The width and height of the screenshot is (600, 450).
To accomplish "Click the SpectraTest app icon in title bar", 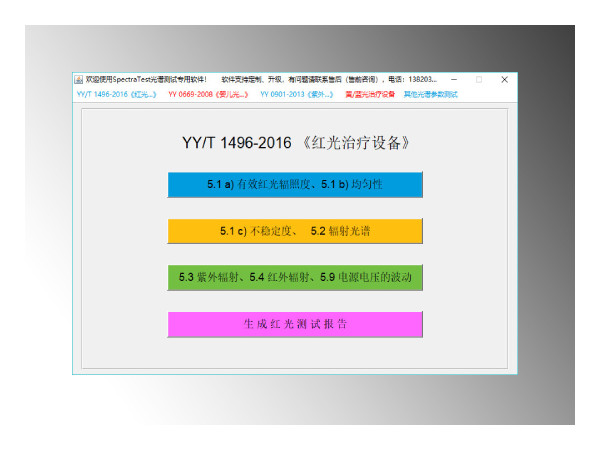I will click(79, 79).
